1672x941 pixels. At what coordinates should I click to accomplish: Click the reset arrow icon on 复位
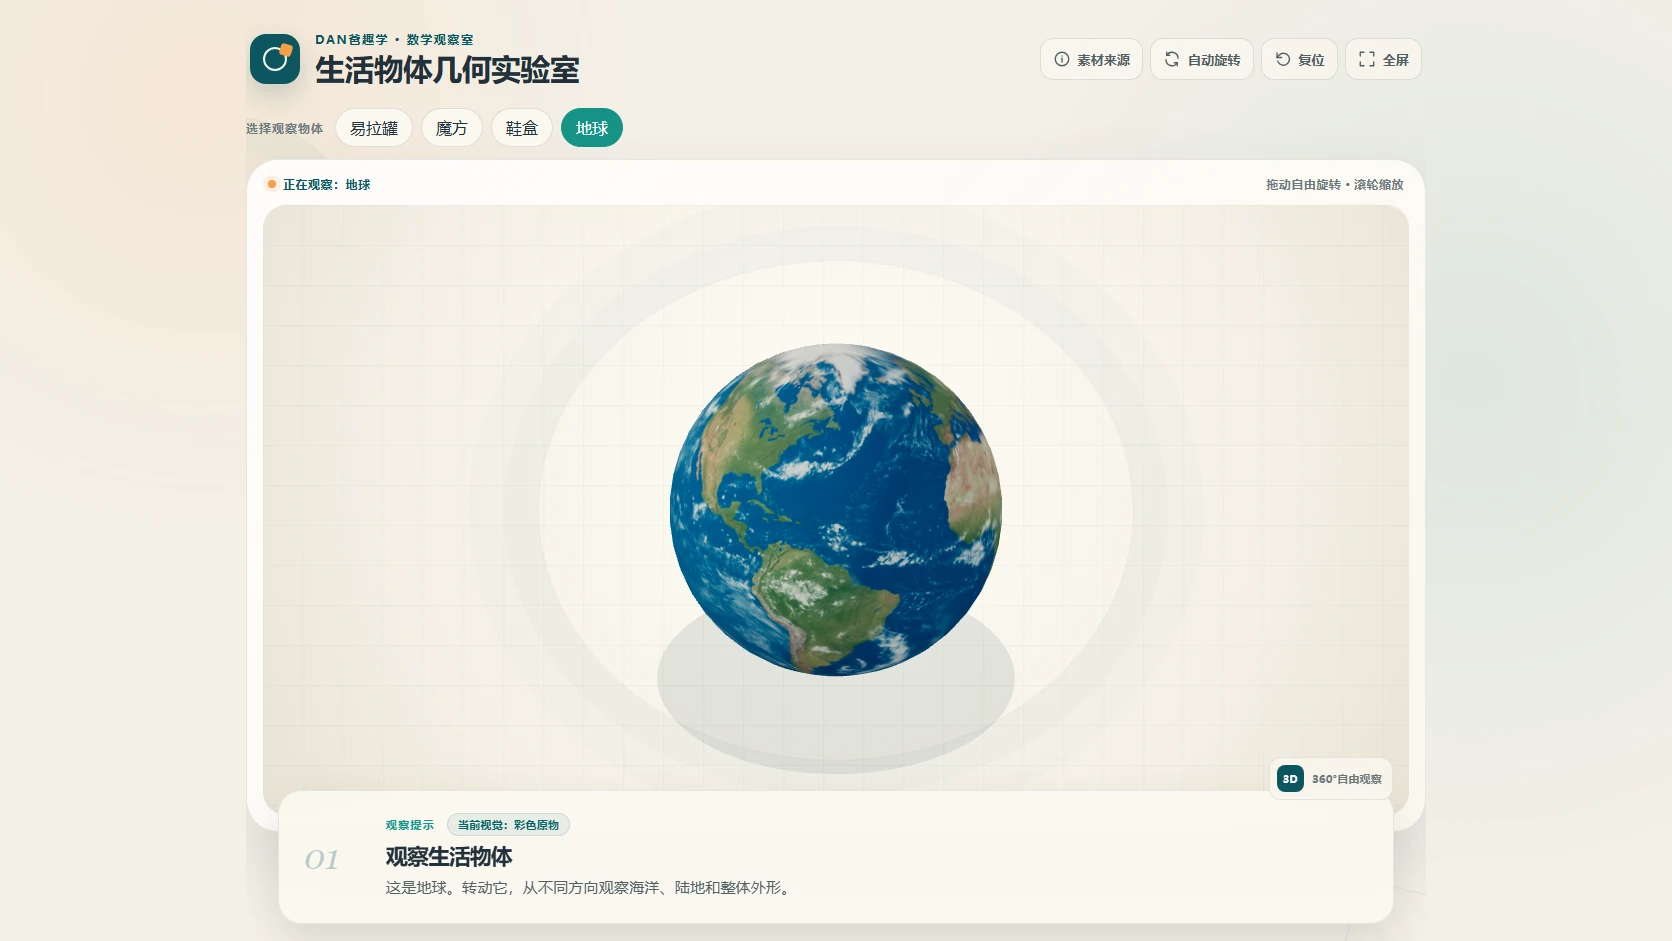[x=1283, y=59]
